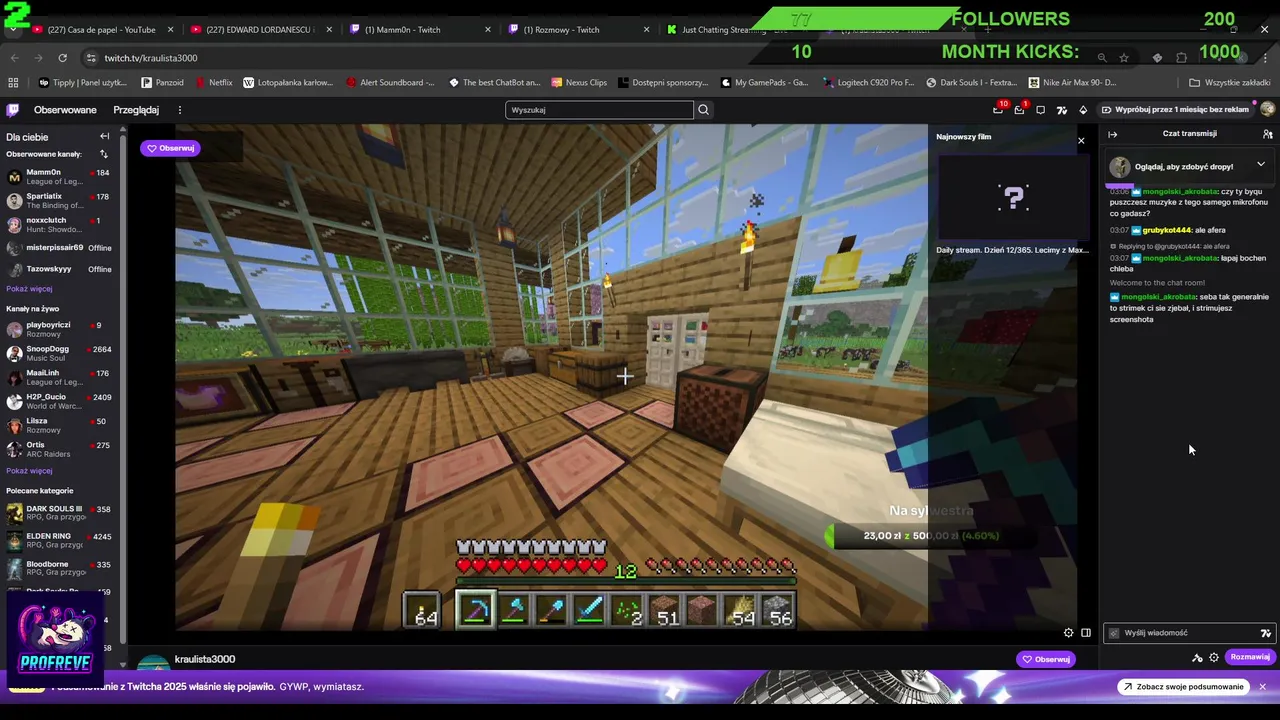Image resolution: width=1280 pixels, height=720 pixels.
Task: Open chat community users icon
Action: click(1267, 134)
